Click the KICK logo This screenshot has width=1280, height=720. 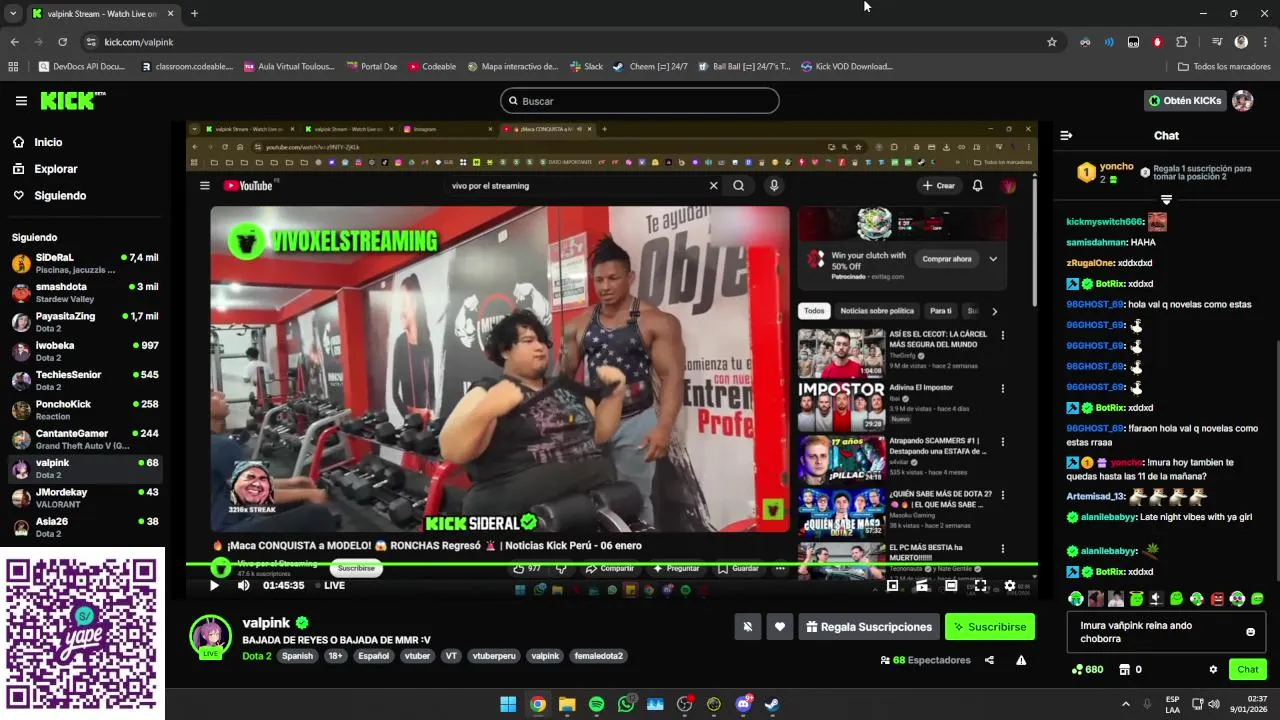72,101
